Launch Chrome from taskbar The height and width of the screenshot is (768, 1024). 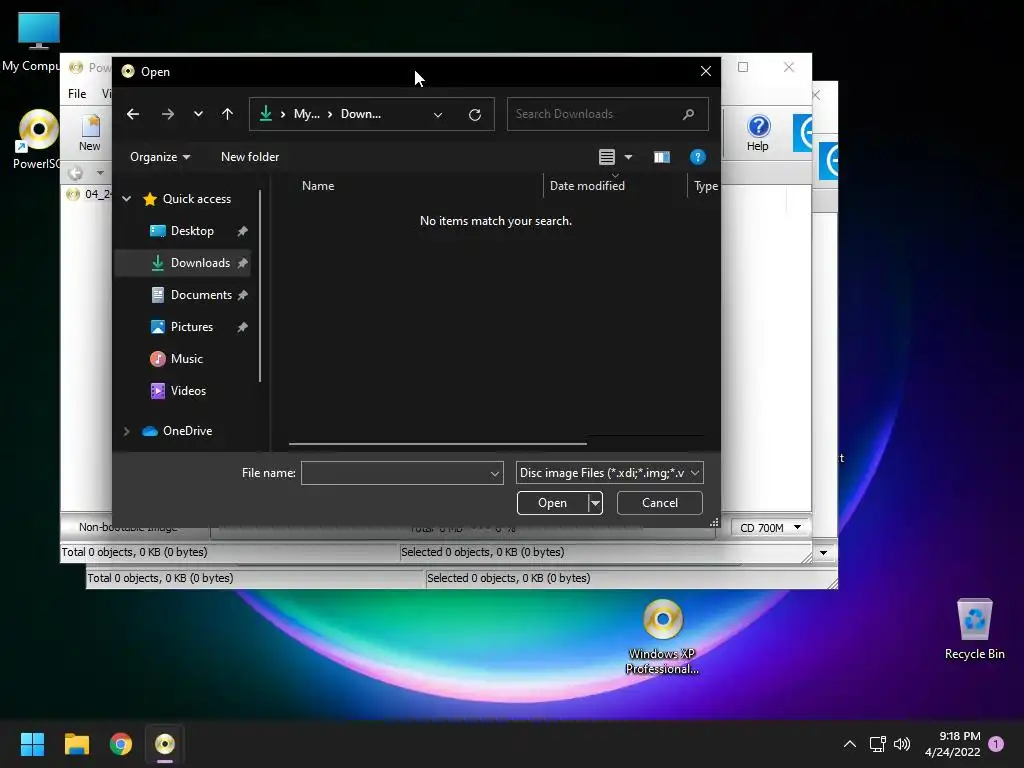tap(121, 744)
